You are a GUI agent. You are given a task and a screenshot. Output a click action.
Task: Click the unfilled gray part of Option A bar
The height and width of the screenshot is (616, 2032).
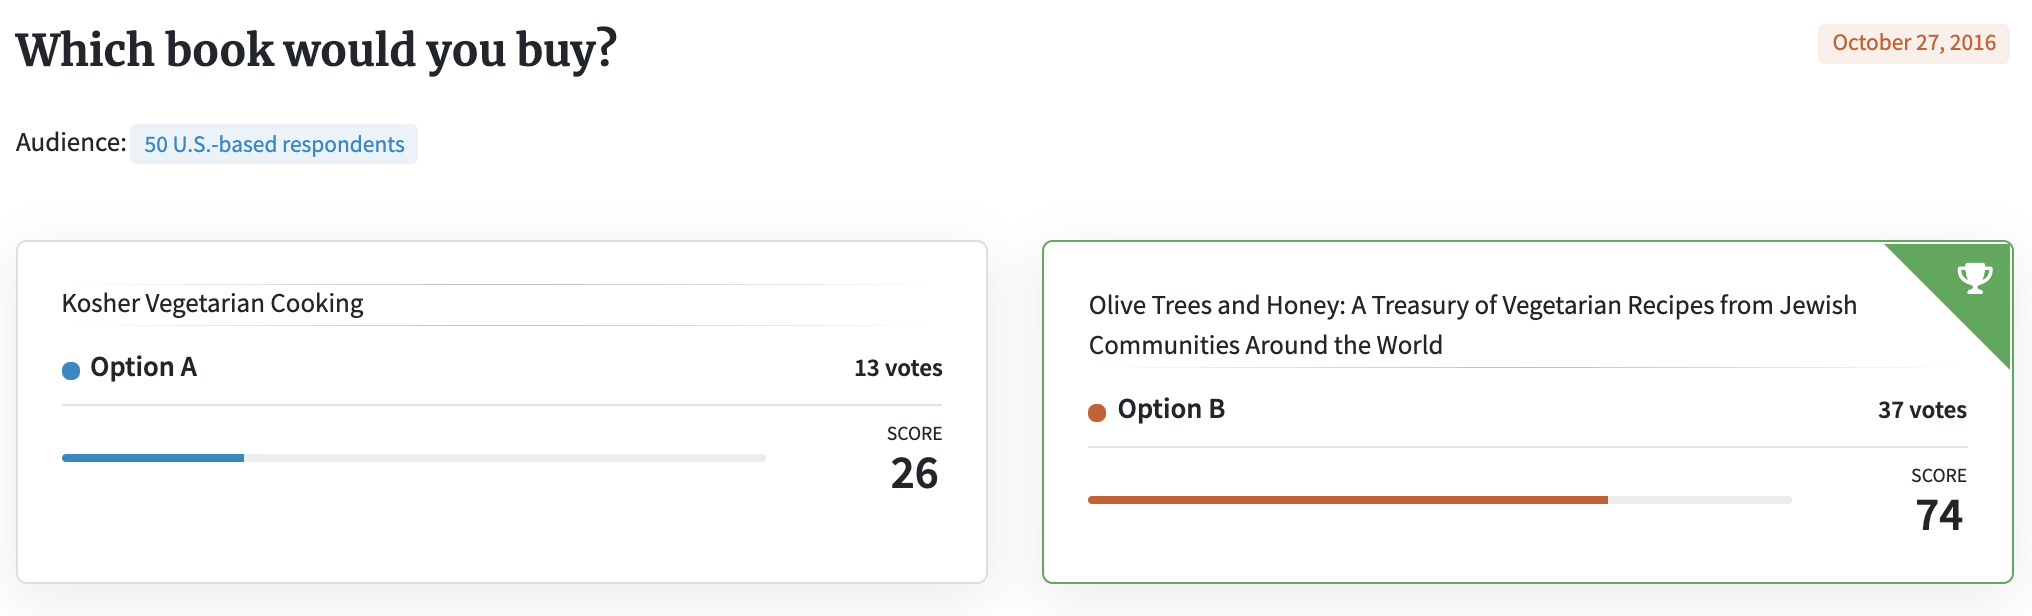pyautogui.click(x=505, y=458)
